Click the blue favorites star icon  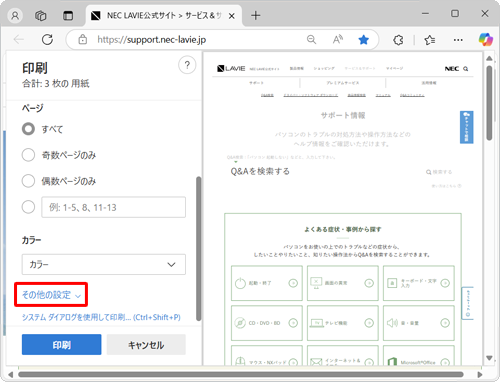coord(363,40)
